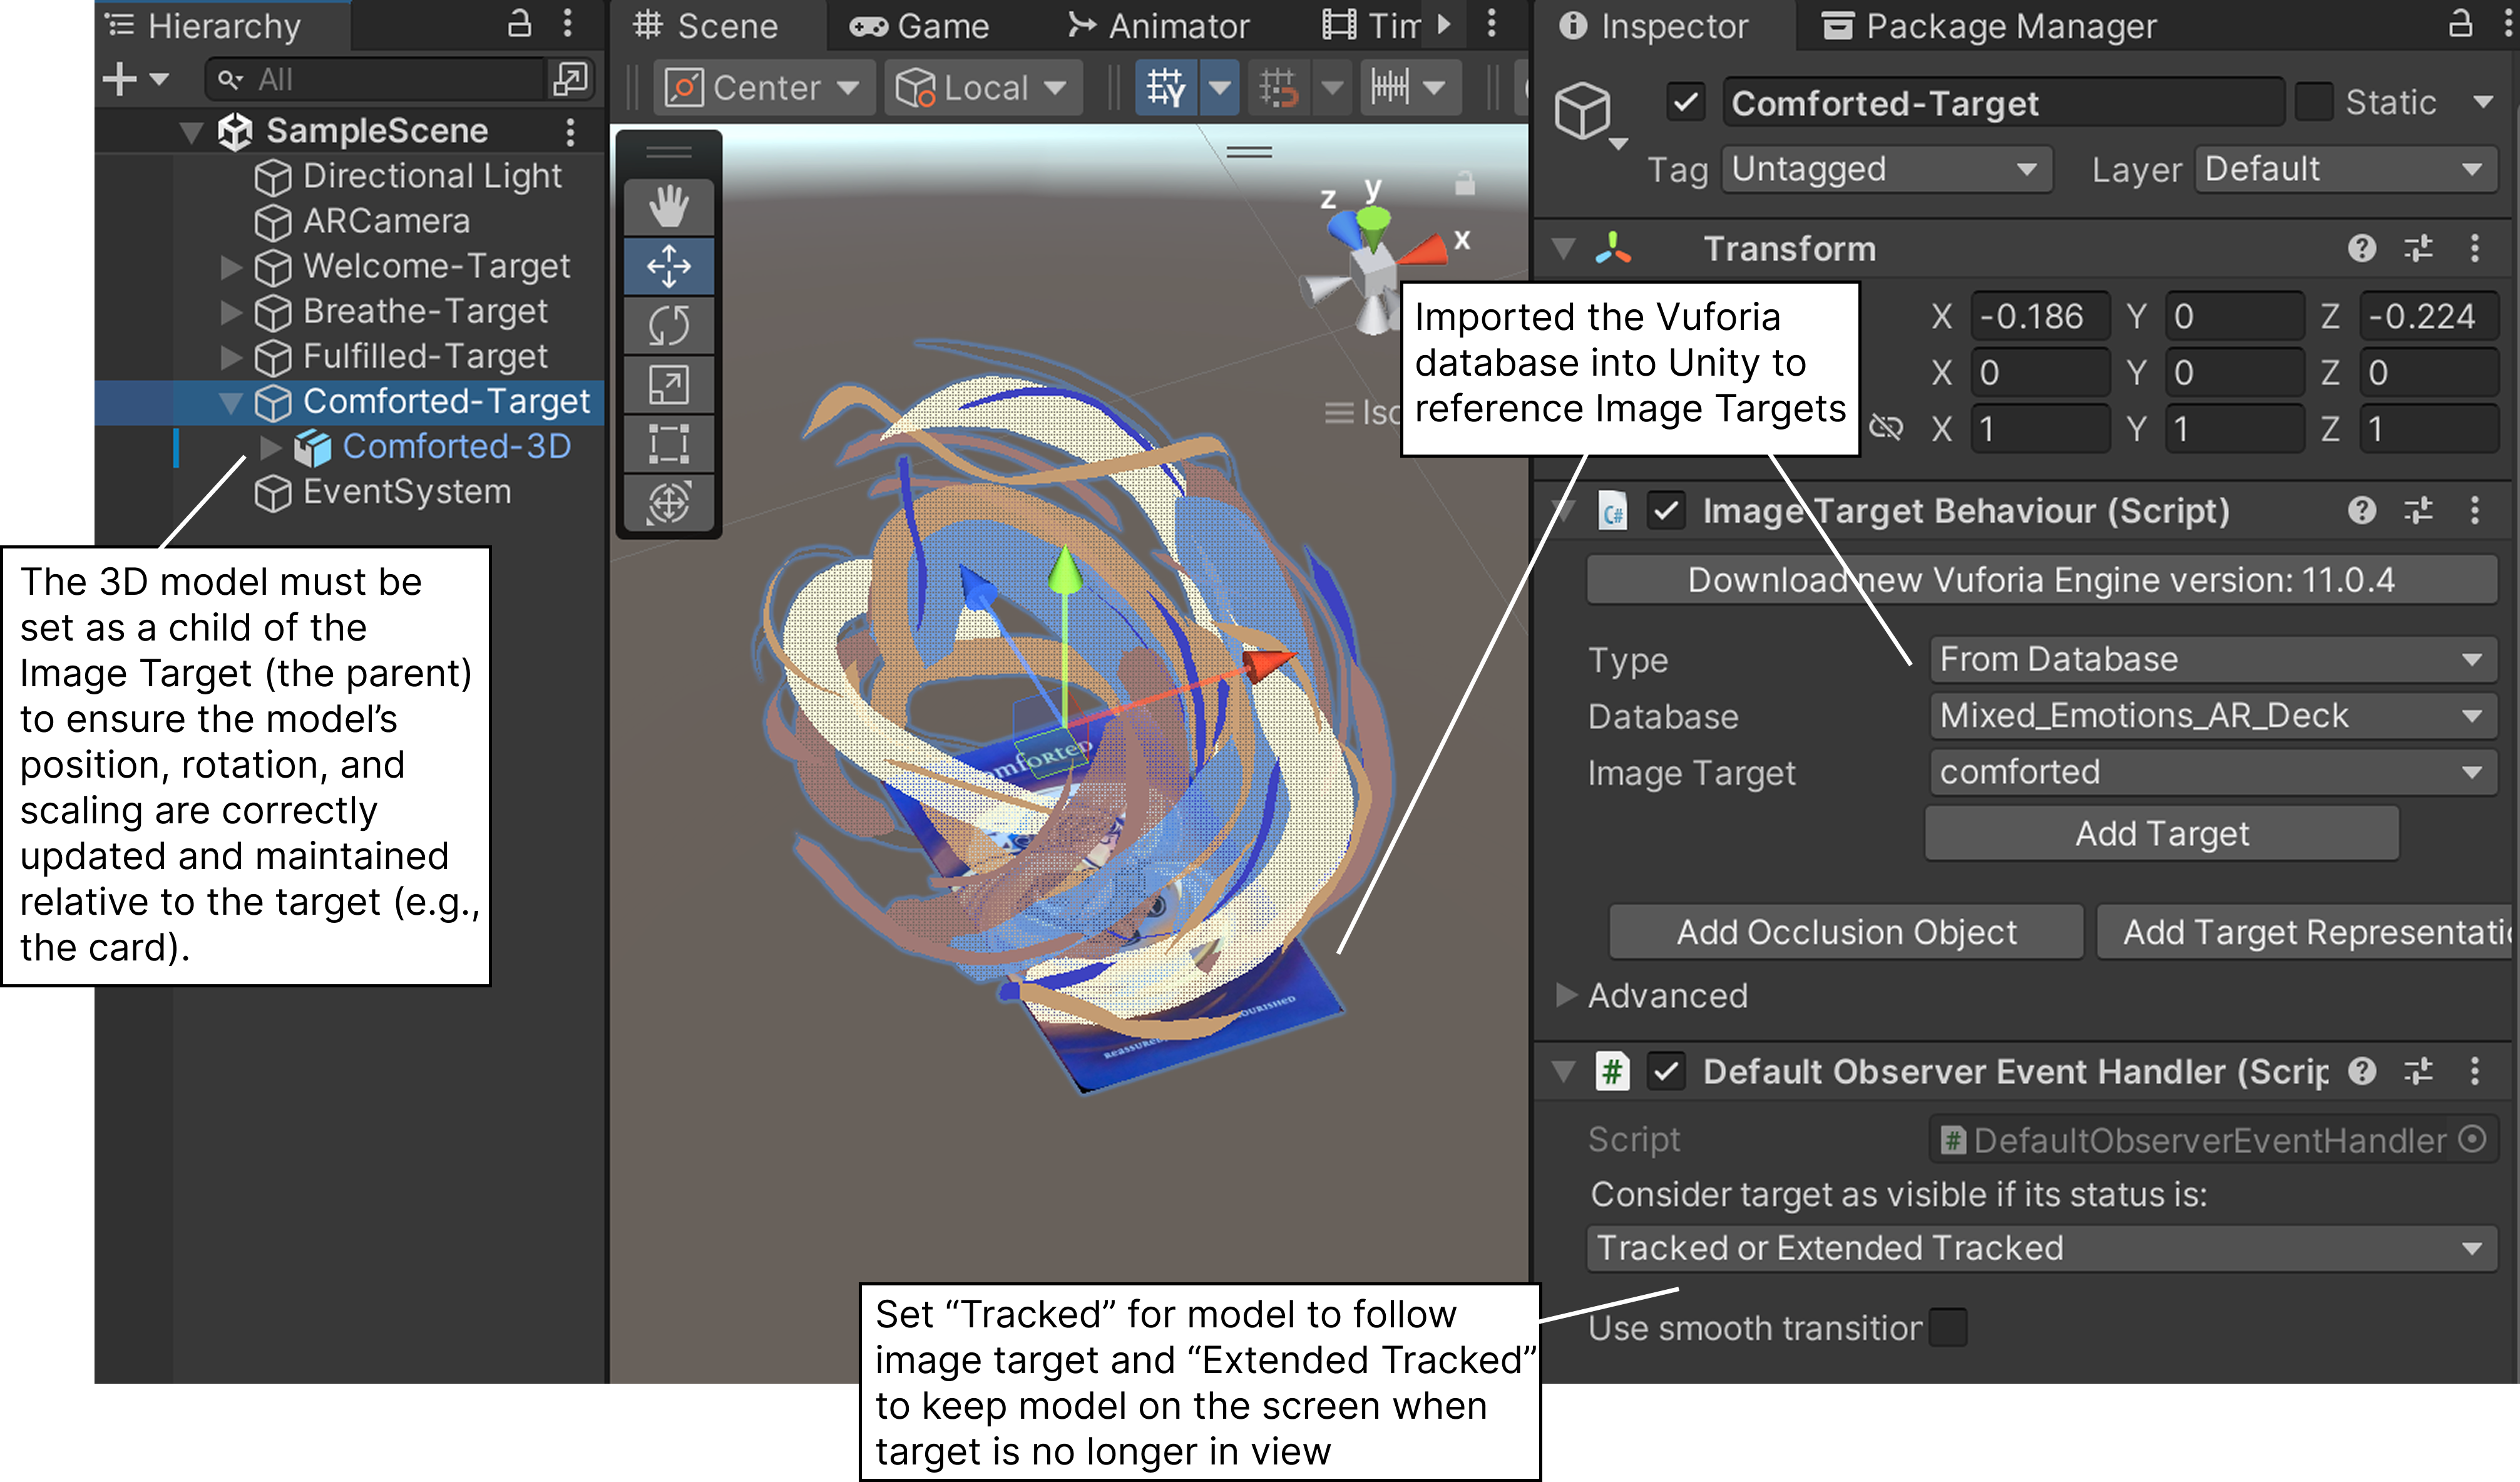Select ARCamera in the hierarchy

coord(386,221)
